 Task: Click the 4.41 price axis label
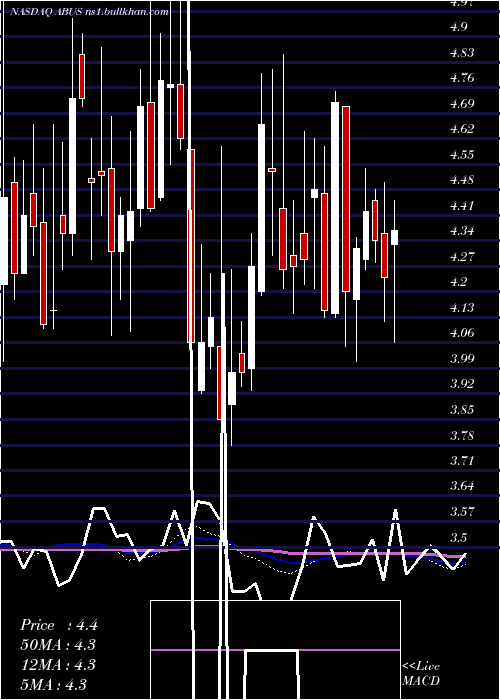point(462,206)
